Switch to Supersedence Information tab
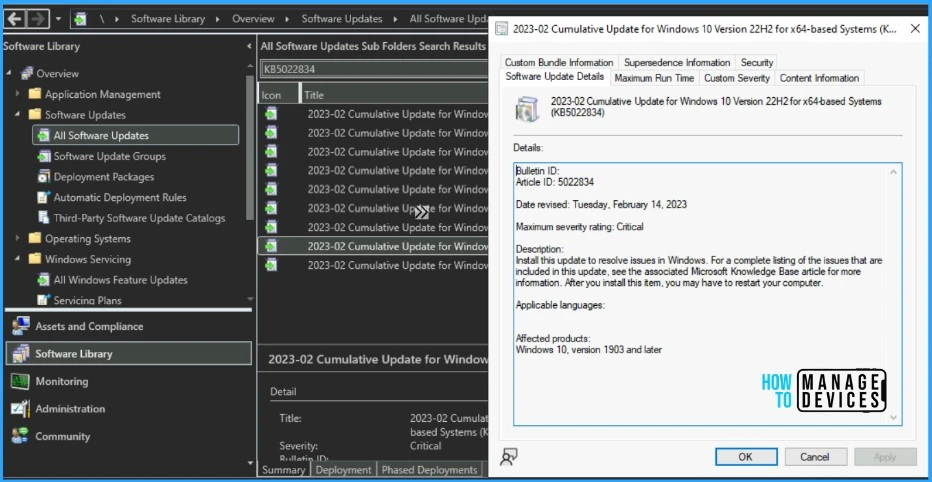 point(676,62)
